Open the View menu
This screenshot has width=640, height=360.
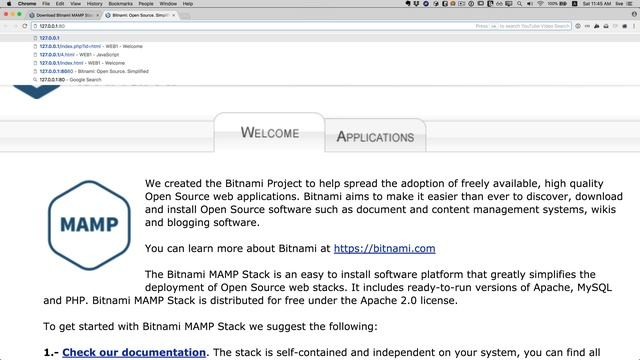point(75,3)
